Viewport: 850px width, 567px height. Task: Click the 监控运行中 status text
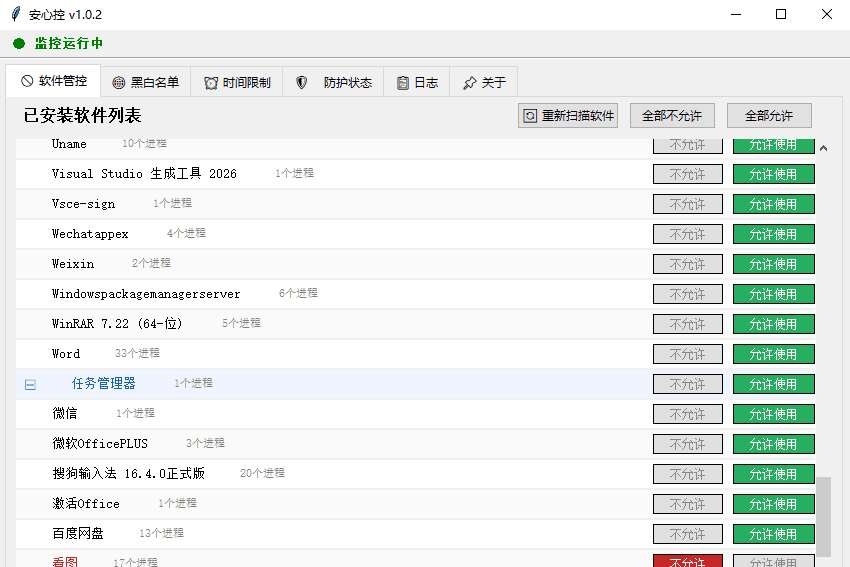(x=69, y=43)
